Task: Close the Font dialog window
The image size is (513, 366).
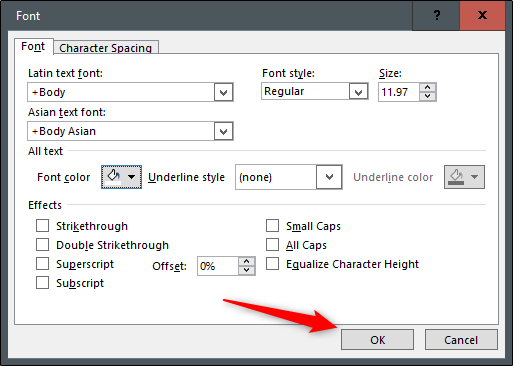Action: point(482,15)
